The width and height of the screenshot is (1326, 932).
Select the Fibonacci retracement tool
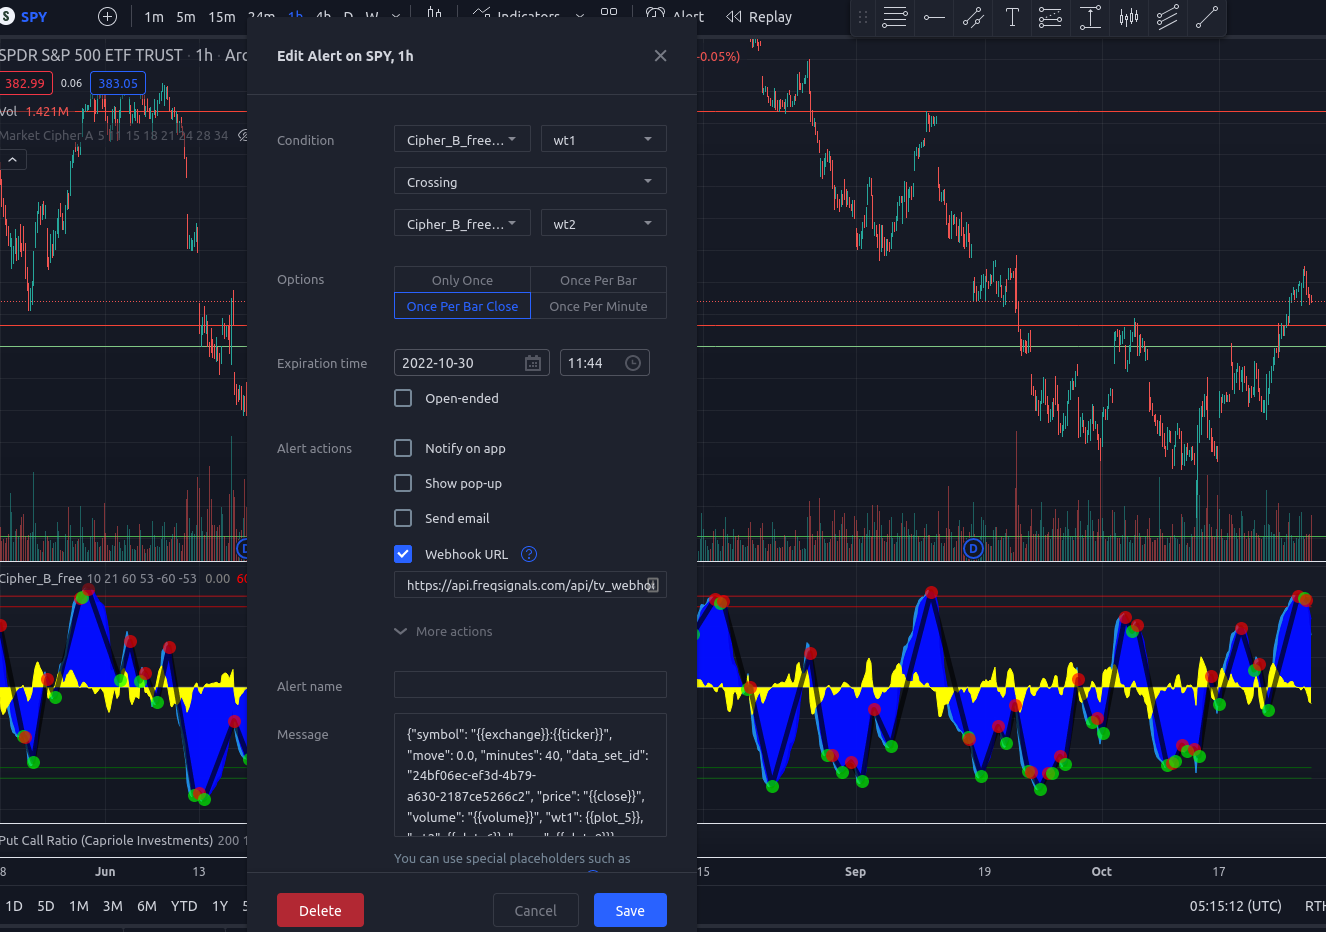tap(1051, 17)
